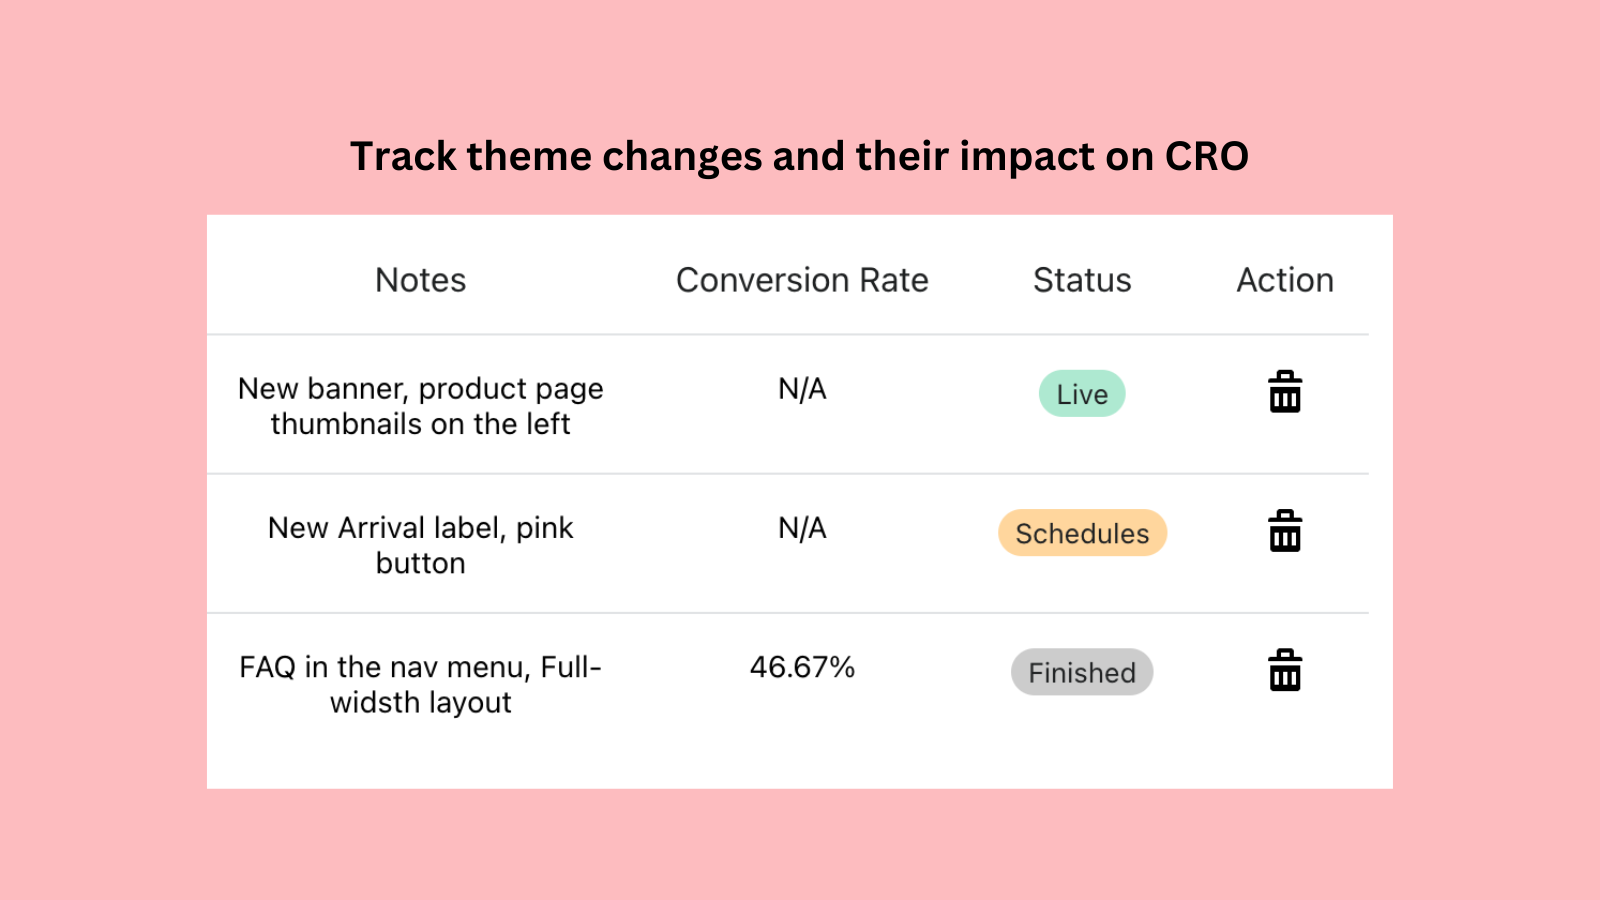Click trash icon for New Arrival label row
Screen dimensions: 1600x900
point(1285,531)
